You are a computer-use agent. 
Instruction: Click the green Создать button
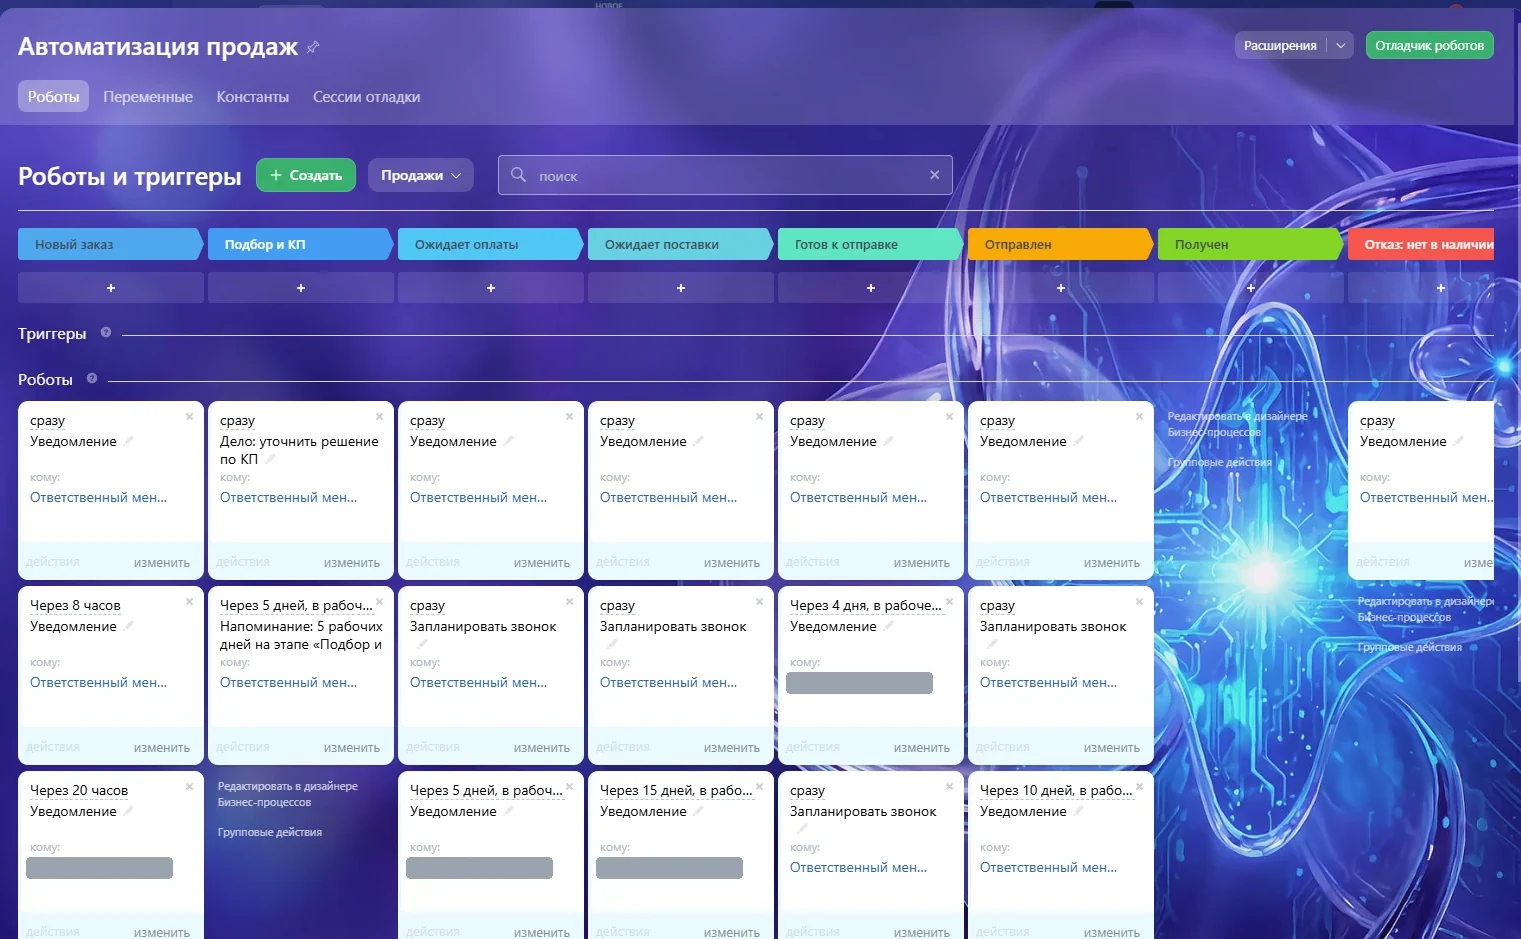(x=306, y=175)
